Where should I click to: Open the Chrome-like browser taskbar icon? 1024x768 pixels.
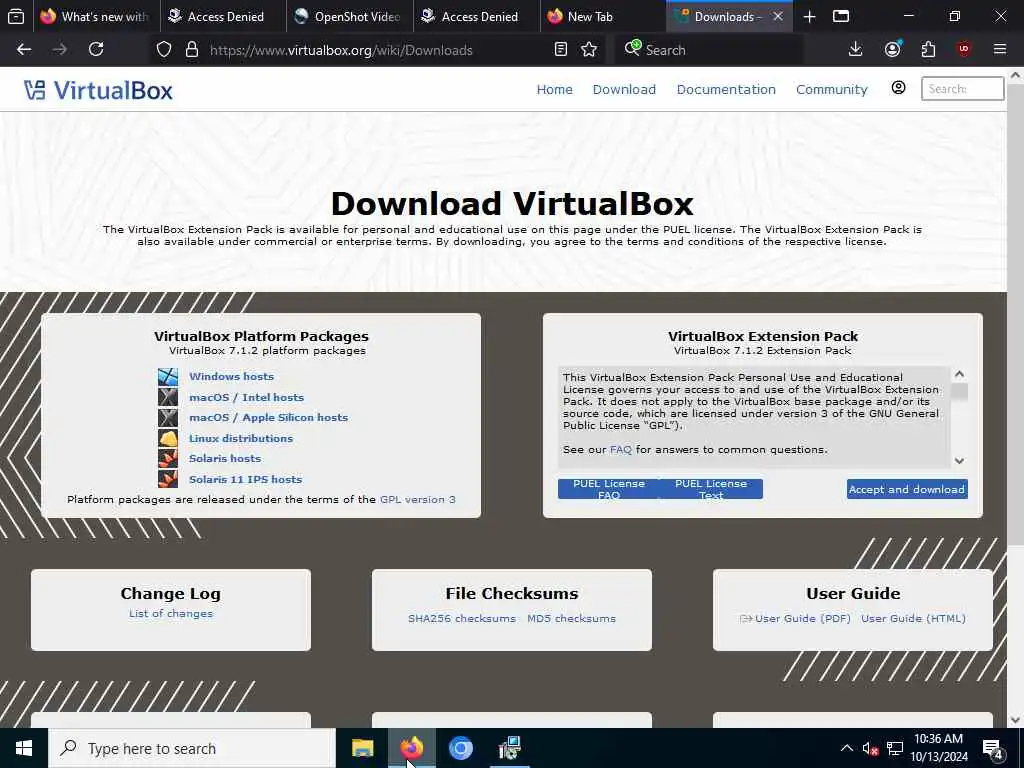[460, 748]
